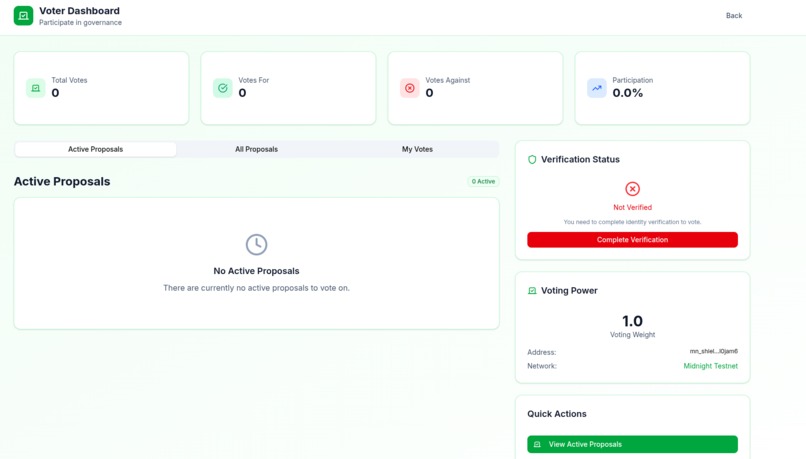Click the icon inside View Active Proposals button
The height and width of the screenshot is (459, 806).
[x=537, y=444]
